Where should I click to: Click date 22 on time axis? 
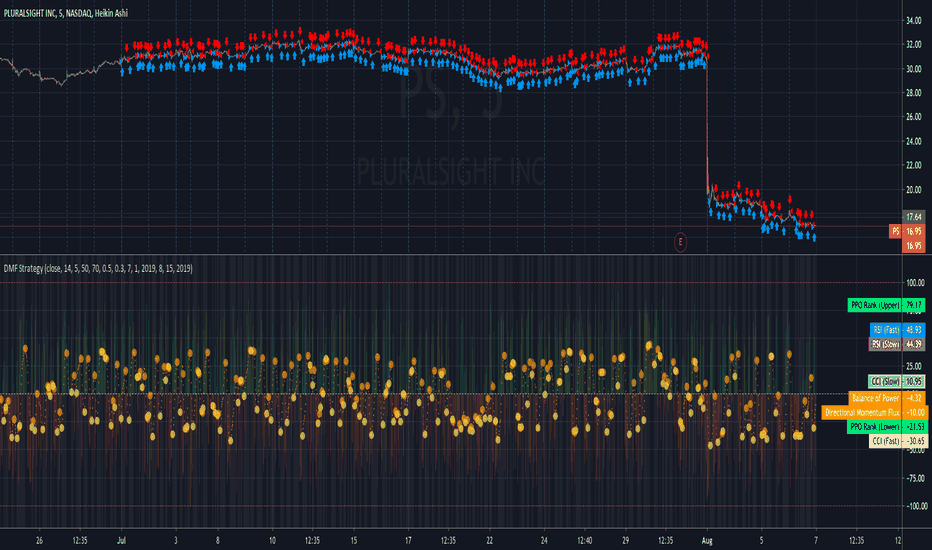point(489,540)
